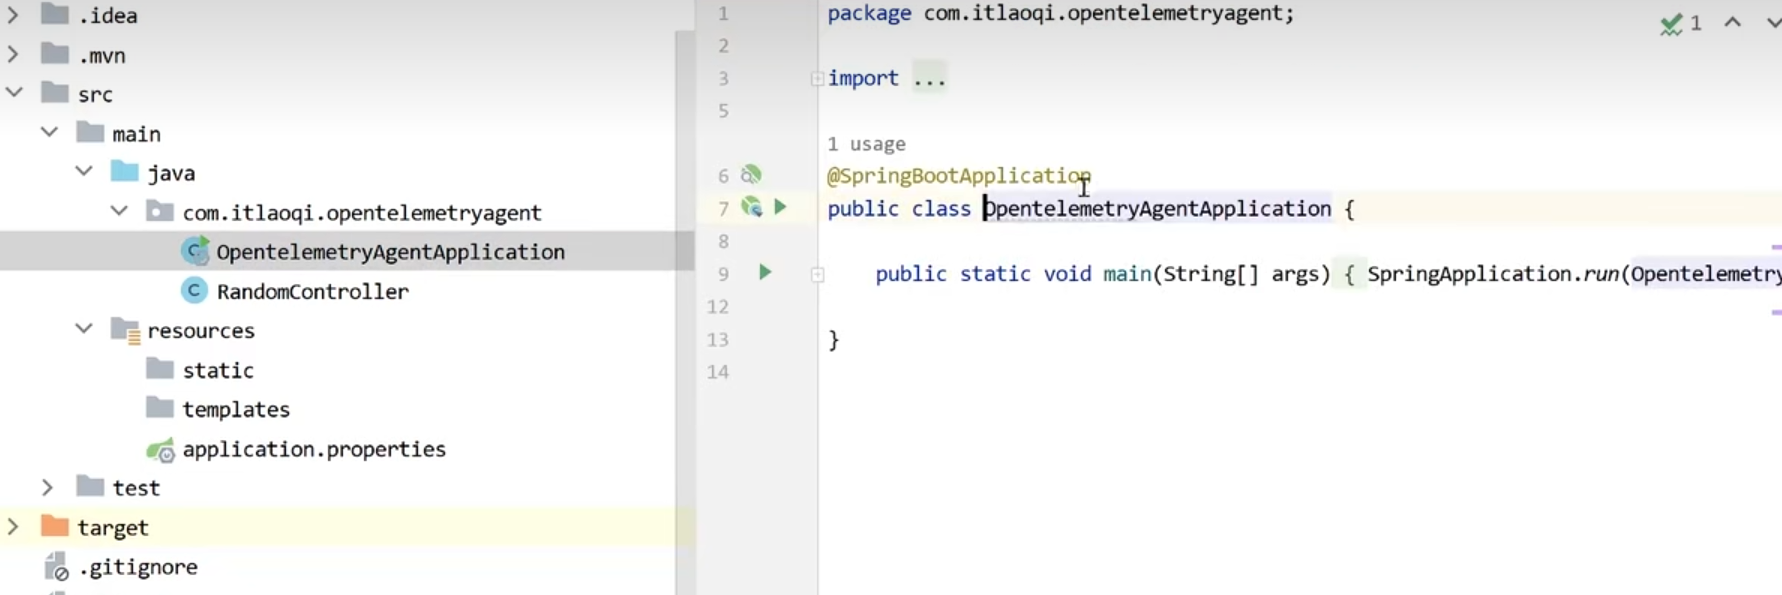Collapse the com.itlaoqi.opentelemetryagent package chevron
This screenshot has width=1782, height=595.
(119, 211)
